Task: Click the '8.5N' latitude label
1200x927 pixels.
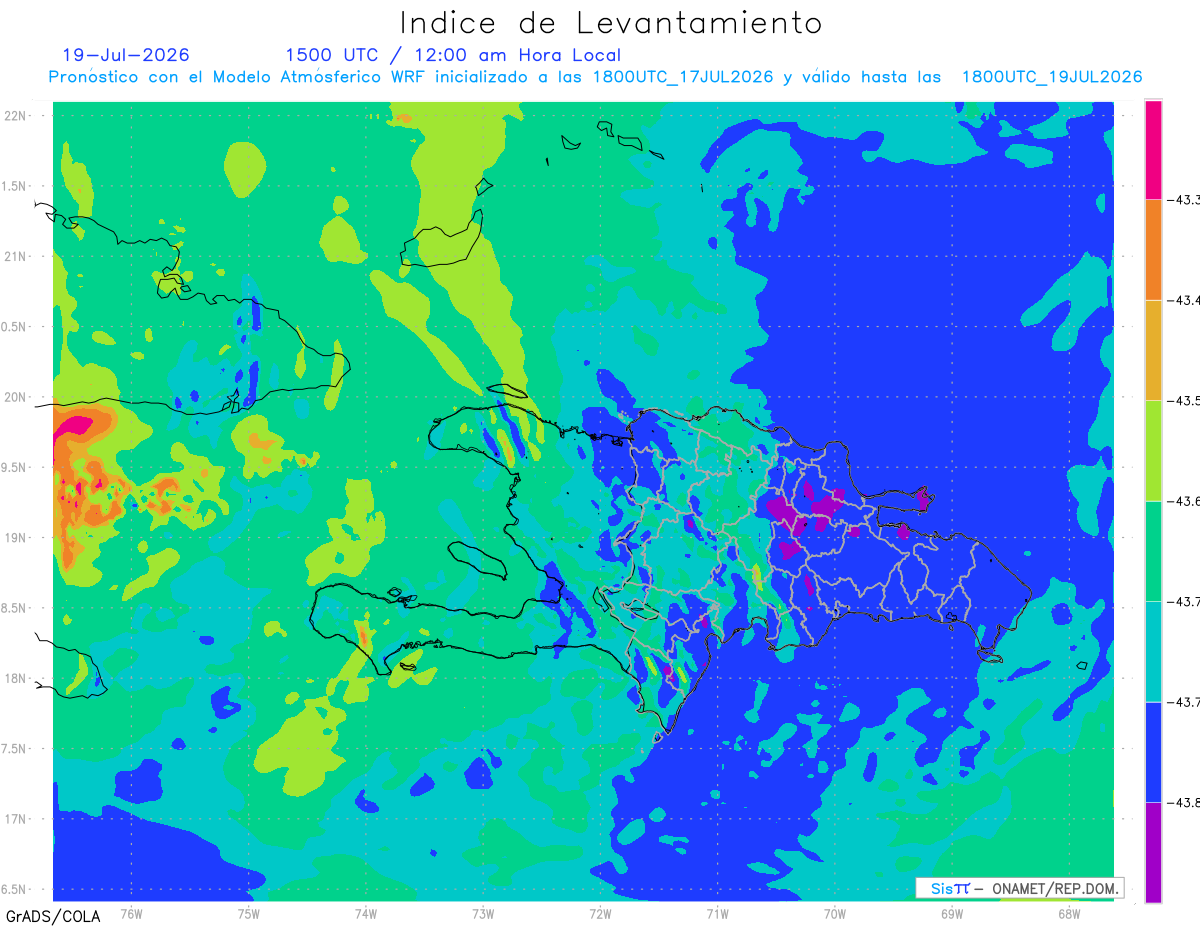Action: tap(15, 608)
